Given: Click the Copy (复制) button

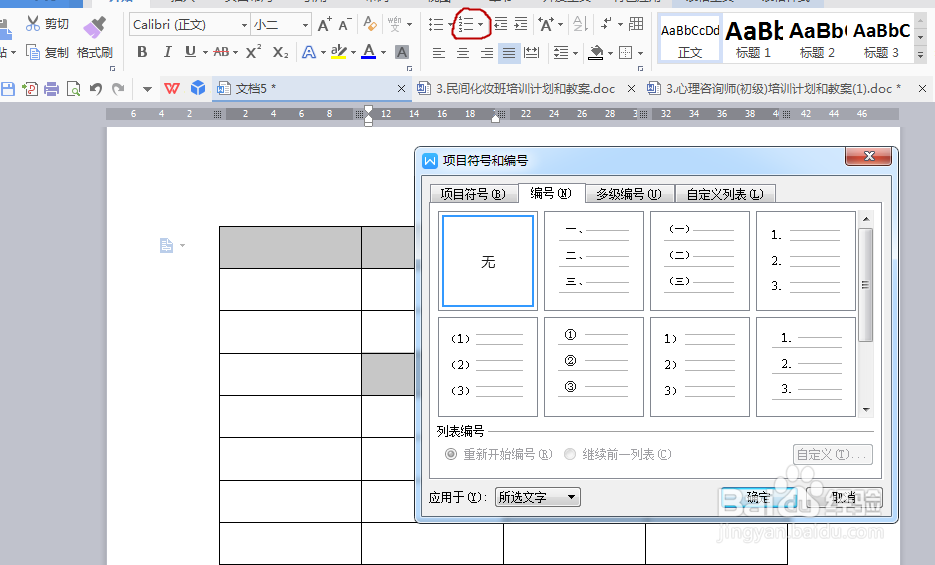Looking at the screenshot, I should tap(48, 52).
